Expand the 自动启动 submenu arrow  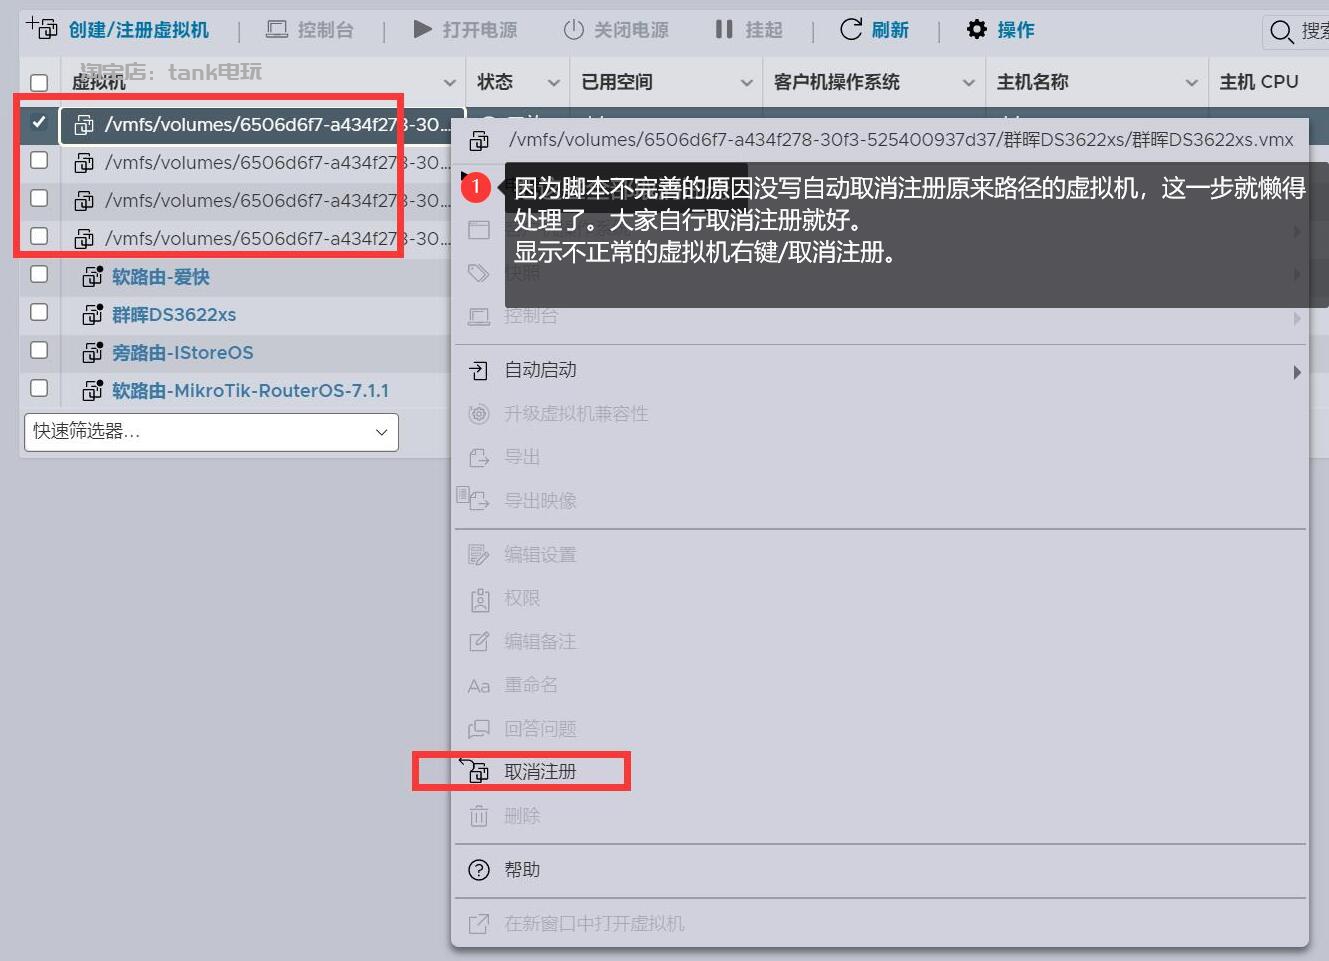pos(1297,372)
